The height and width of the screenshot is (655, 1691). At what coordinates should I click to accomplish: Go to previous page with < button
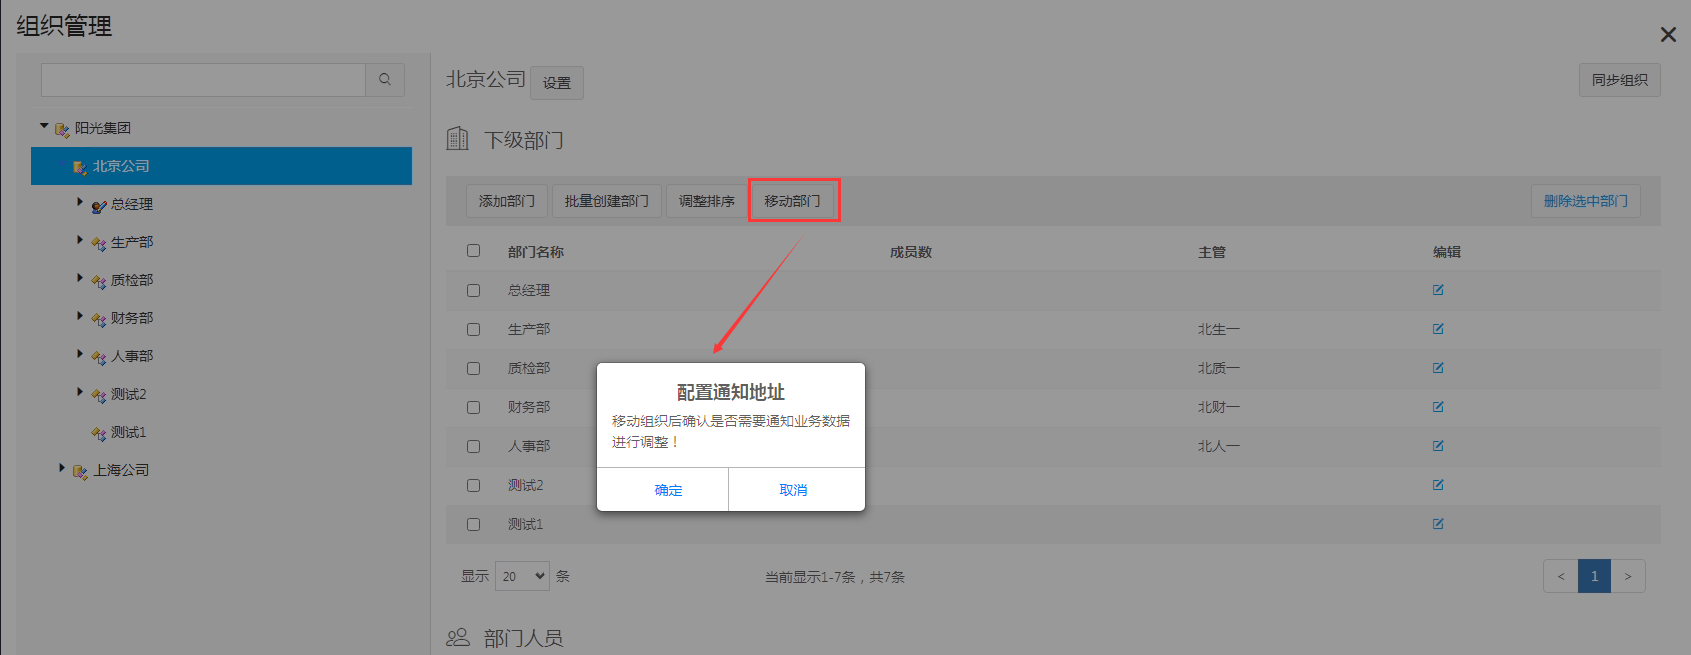pyautogui.click(x=1560, y=576)
